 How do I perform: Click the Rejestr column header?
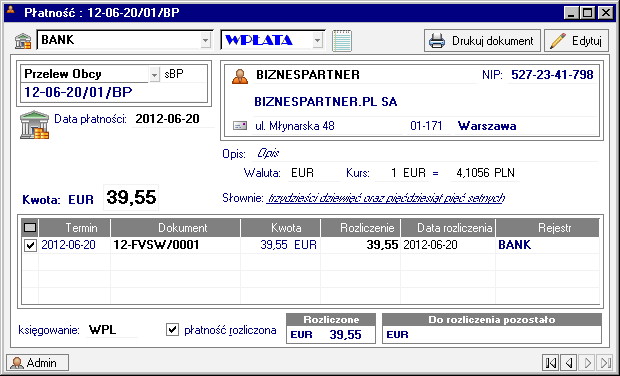548,228
